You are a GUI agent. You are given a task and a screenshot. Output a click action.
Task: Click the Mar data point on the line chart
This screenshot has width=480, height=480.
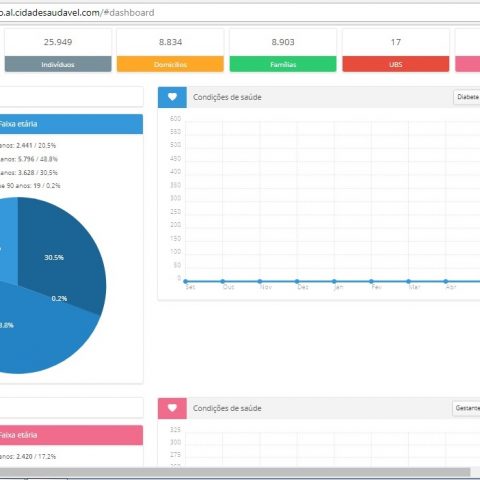tap(409, 281)
